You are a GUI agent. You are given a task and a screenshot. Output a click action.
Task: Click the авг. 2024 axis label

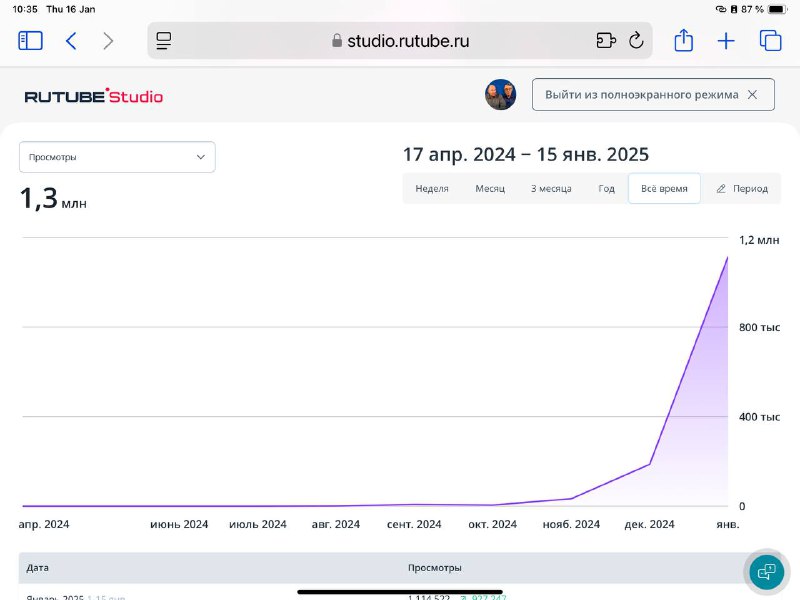(x=336, y=524)
